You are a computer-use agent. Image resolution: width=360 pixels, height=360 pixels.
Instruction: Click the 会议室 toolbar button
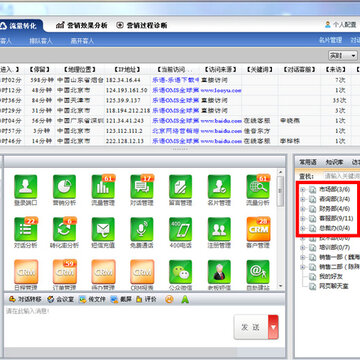[x=61, y=299]
